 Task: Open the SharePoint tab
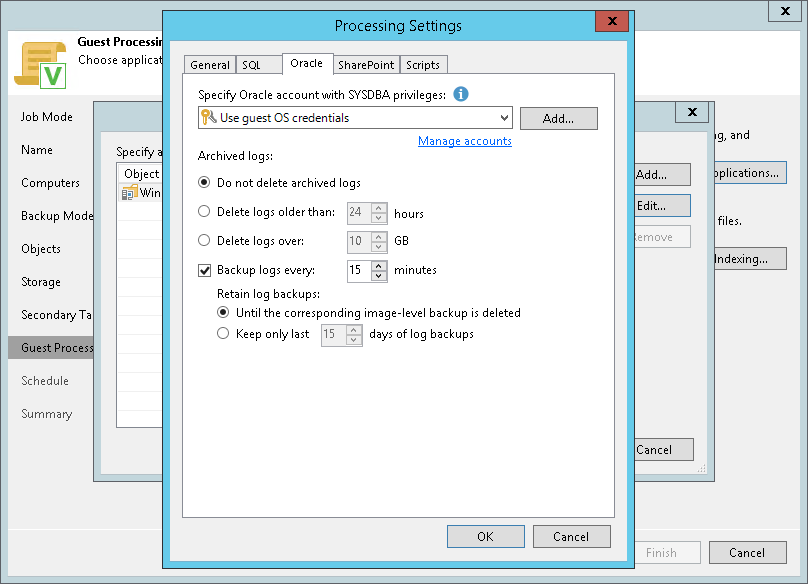coord(366,65)
